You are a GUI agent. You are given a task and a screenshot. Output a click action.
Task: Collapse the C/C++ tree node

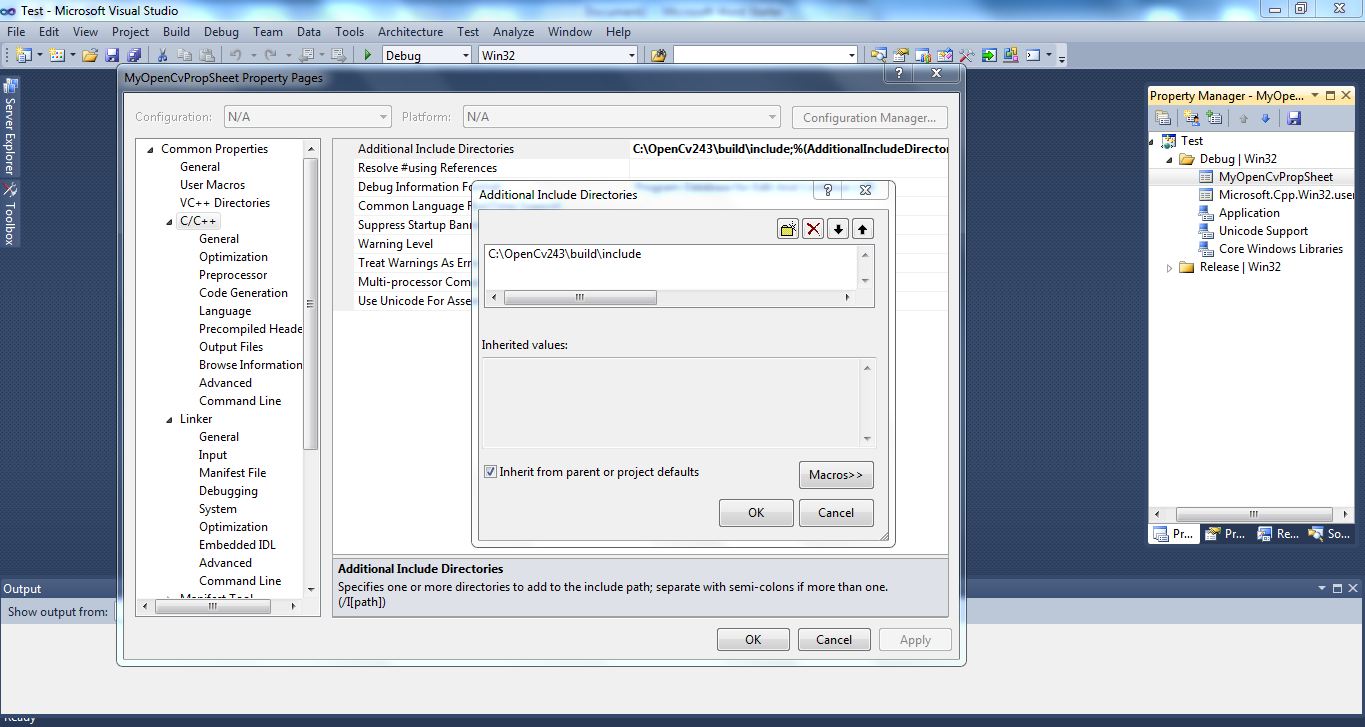coord(169,222)
